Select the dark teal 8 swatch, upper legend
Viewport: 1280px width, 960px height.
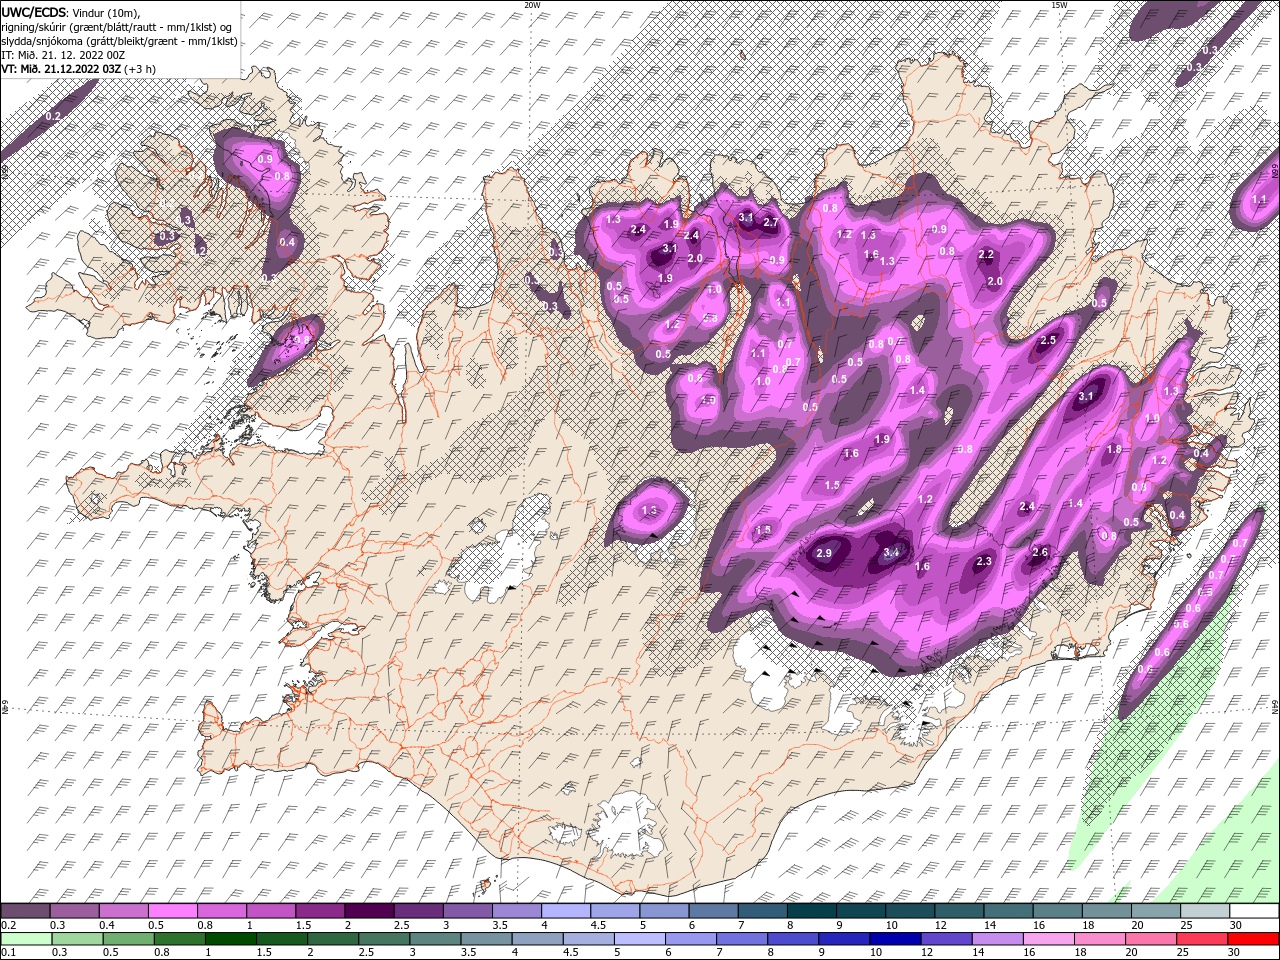click(x=812, y=911)
